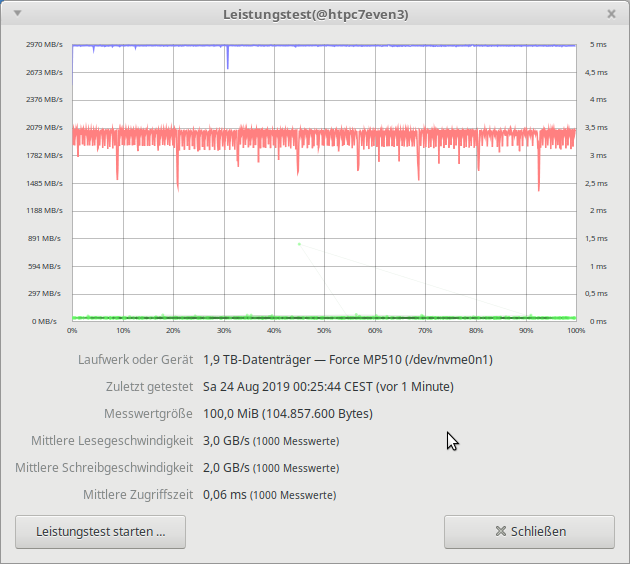Click the 5 ms right axis label
Image resolution: width=630 pixels, height=564 pixels.
598,45
